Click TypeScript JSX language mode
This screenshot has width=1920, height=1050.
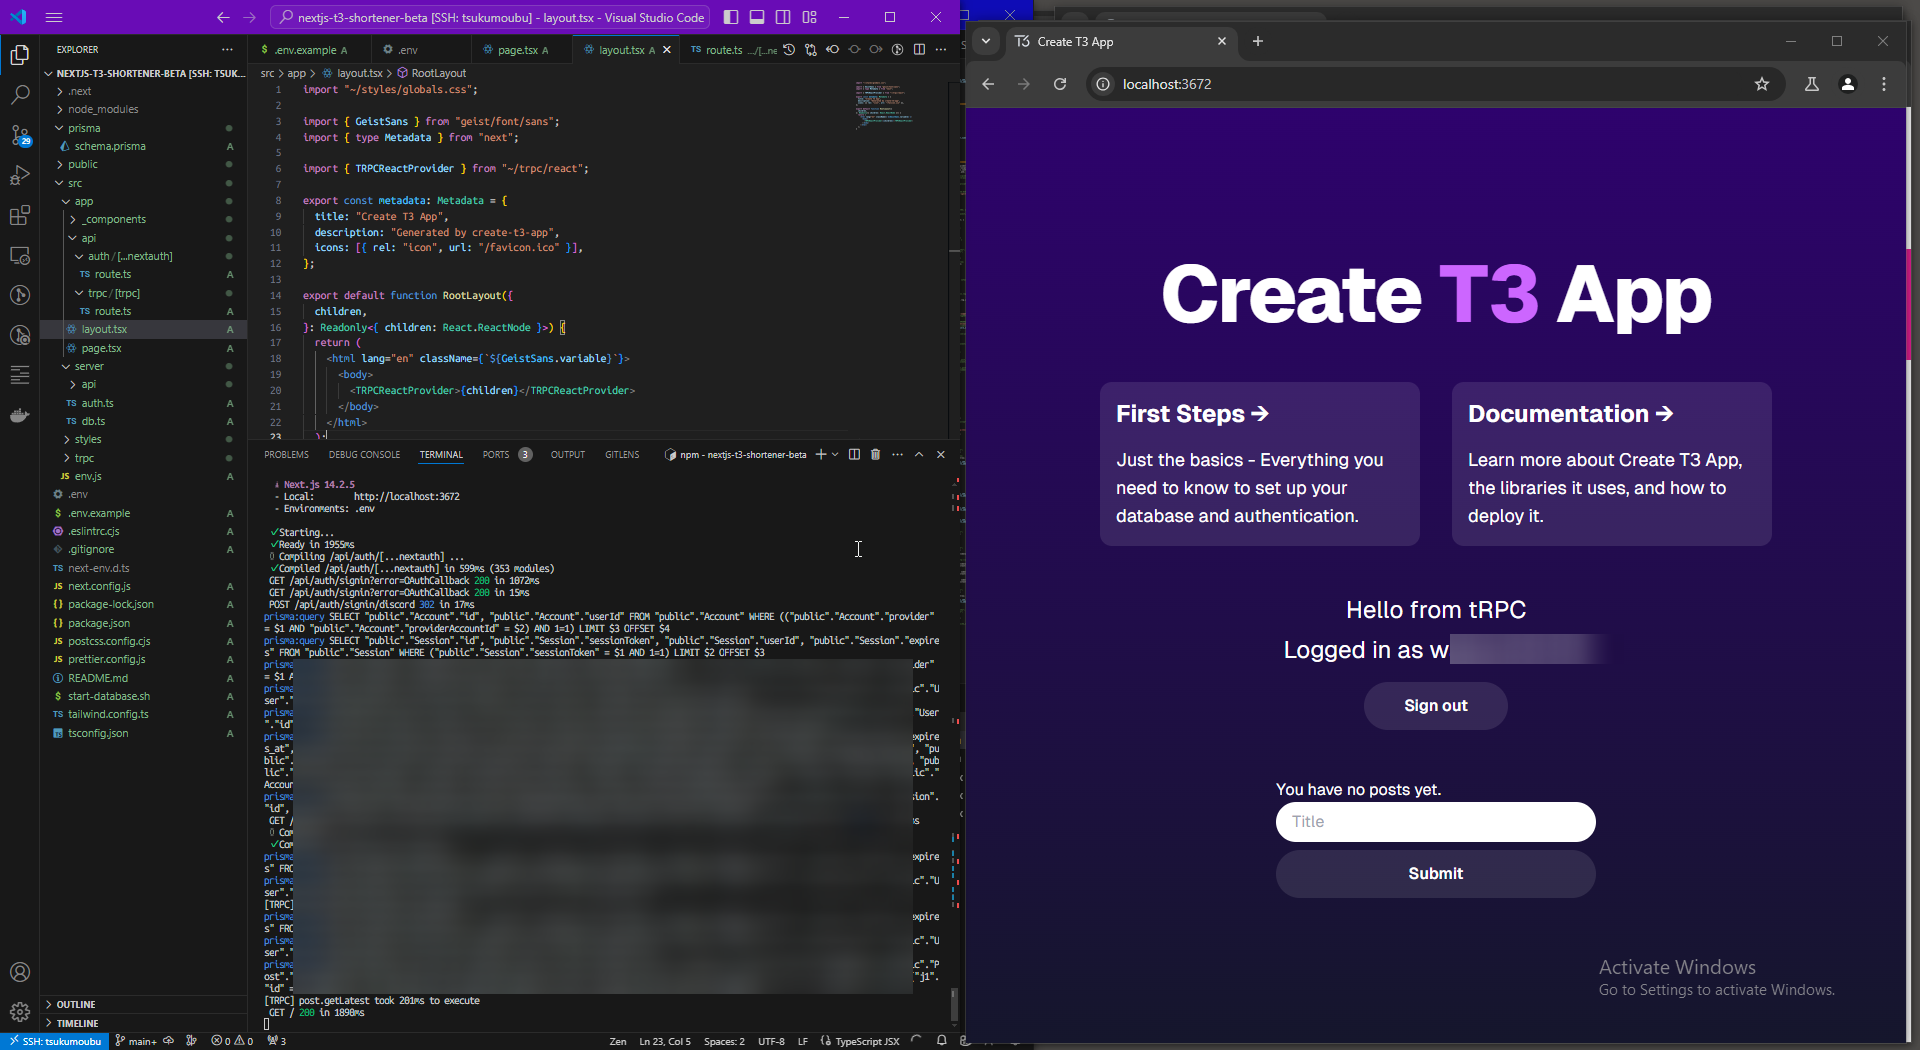point(866,1041)
